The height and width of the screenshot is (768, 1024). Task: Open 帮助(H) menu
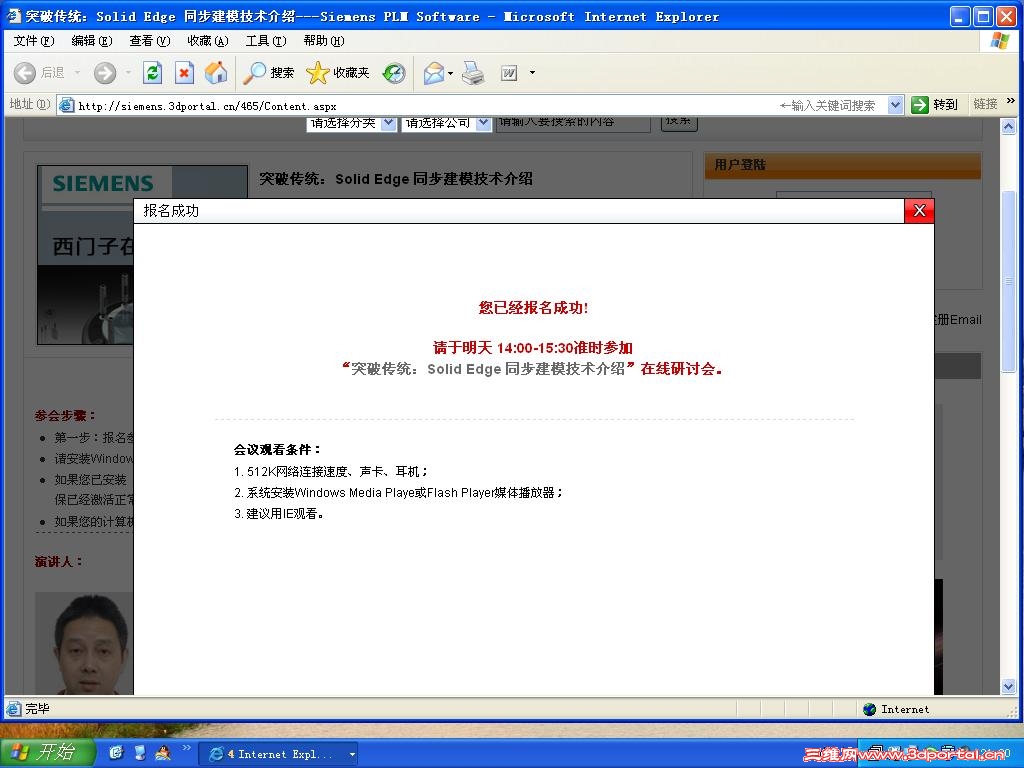coord(323,40)
